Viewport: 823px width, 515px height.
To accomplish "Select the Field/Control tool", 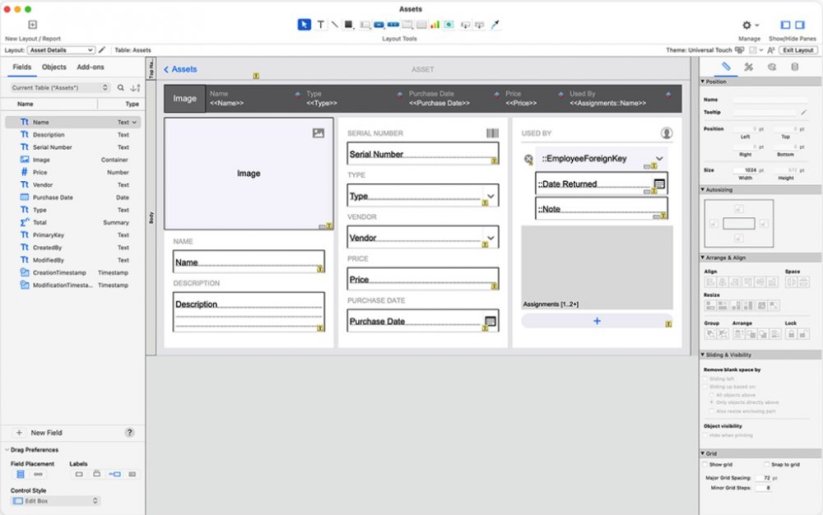I will click(x=365, y=25).
